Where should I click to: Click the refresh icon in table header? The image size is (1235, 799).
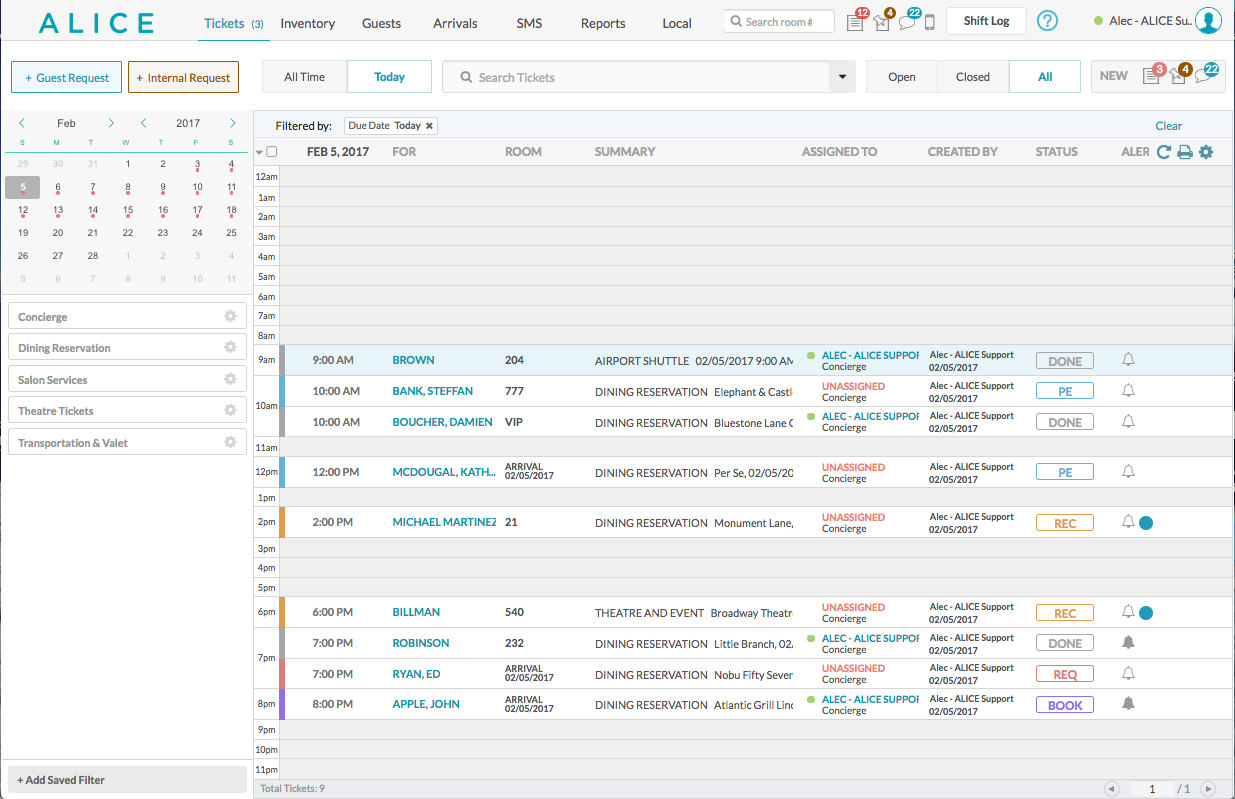[1163, 152]
